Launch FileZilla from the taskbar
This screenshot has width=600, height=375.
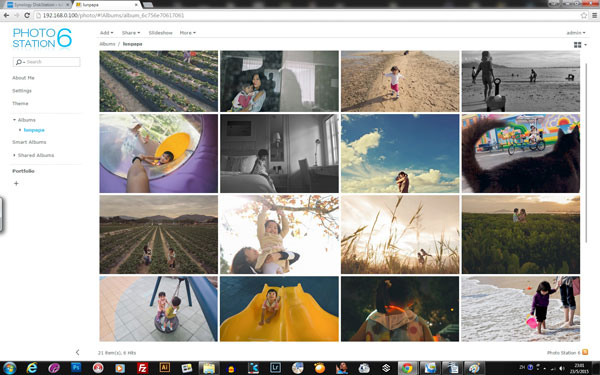(x=142, y=368)
